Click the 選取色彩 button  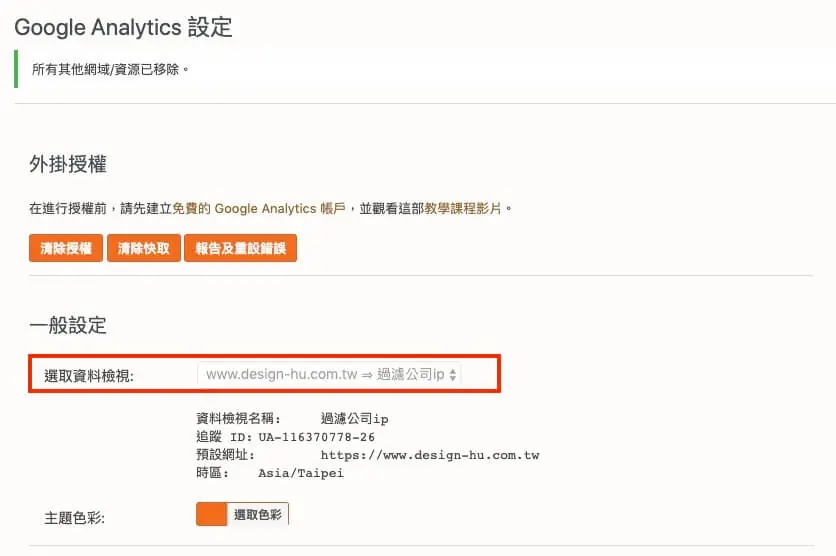click(258, 514)
